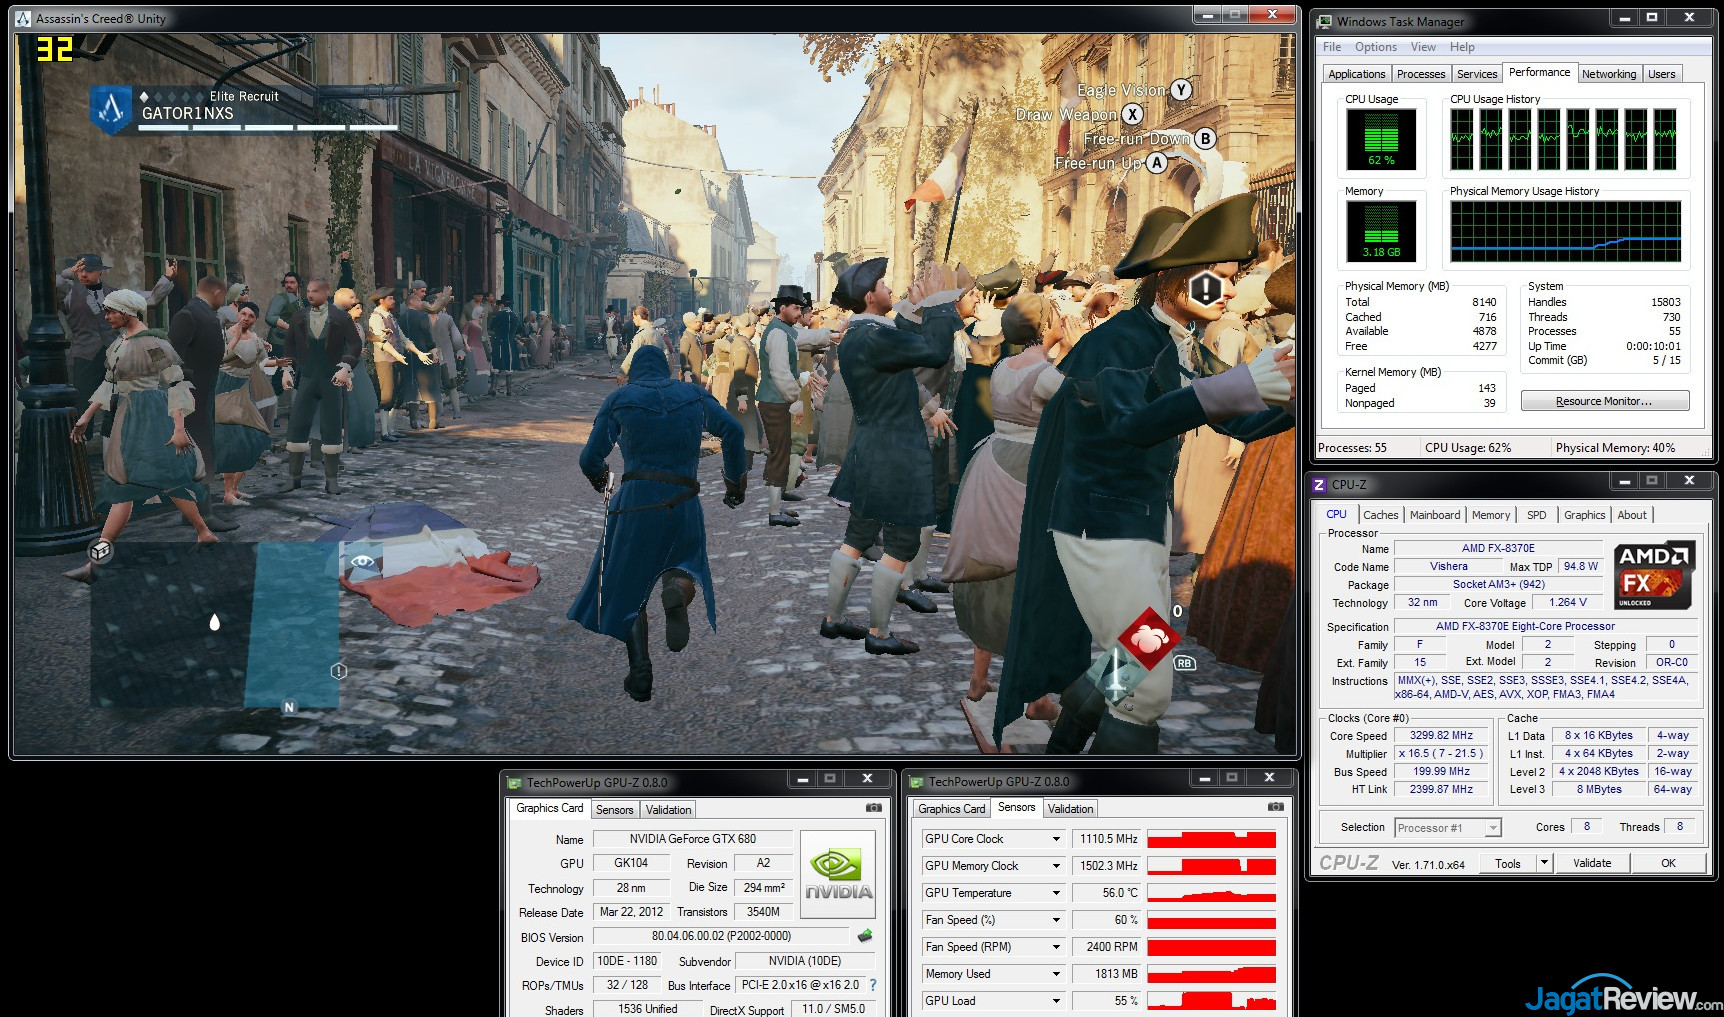Open the Processor #1 selection combo box
The image size is (1724, 1017).
tap(1448, 827)
